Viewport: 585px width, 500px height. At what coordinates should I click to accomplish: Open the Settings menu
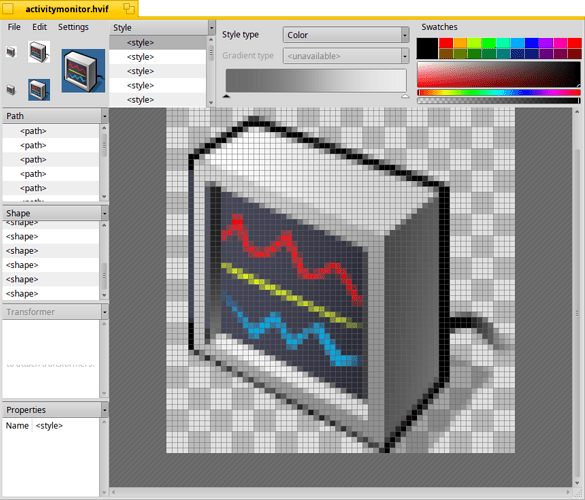[x=73, y=27]
